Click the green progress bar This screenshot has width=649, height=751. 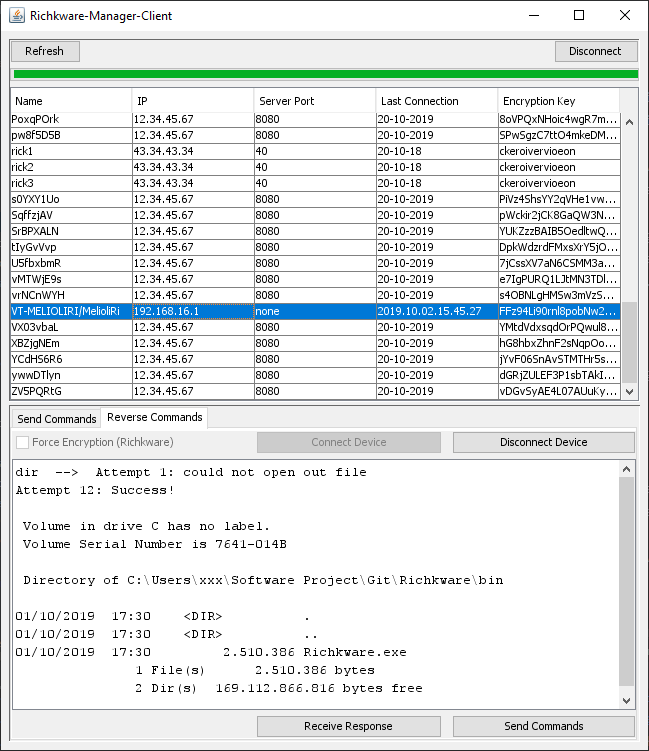(x=326, y=74)
